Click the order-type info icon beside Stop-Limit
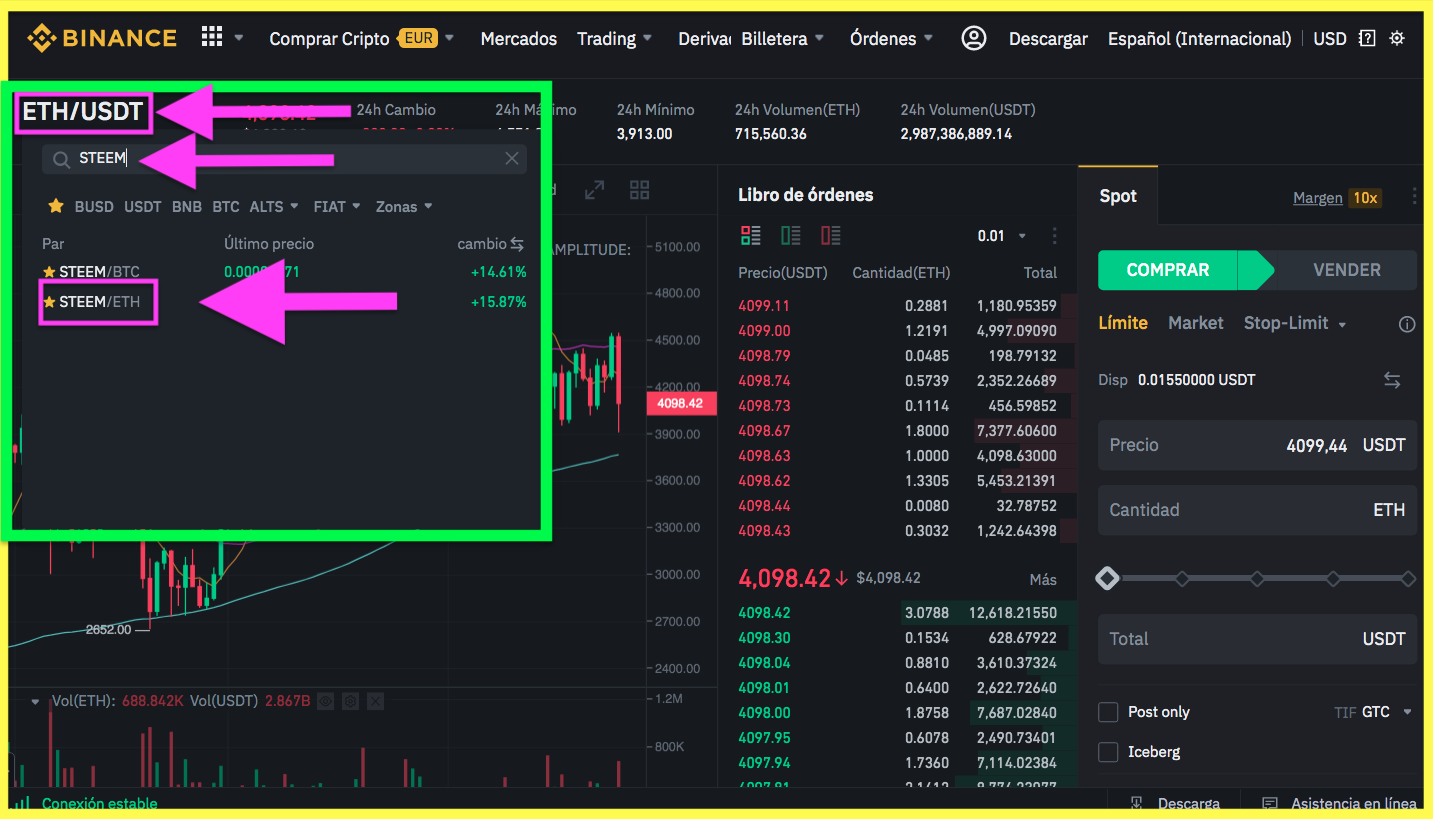Image resolution: width=1433 pixels, height=819 pixels. click(1407, 324)
